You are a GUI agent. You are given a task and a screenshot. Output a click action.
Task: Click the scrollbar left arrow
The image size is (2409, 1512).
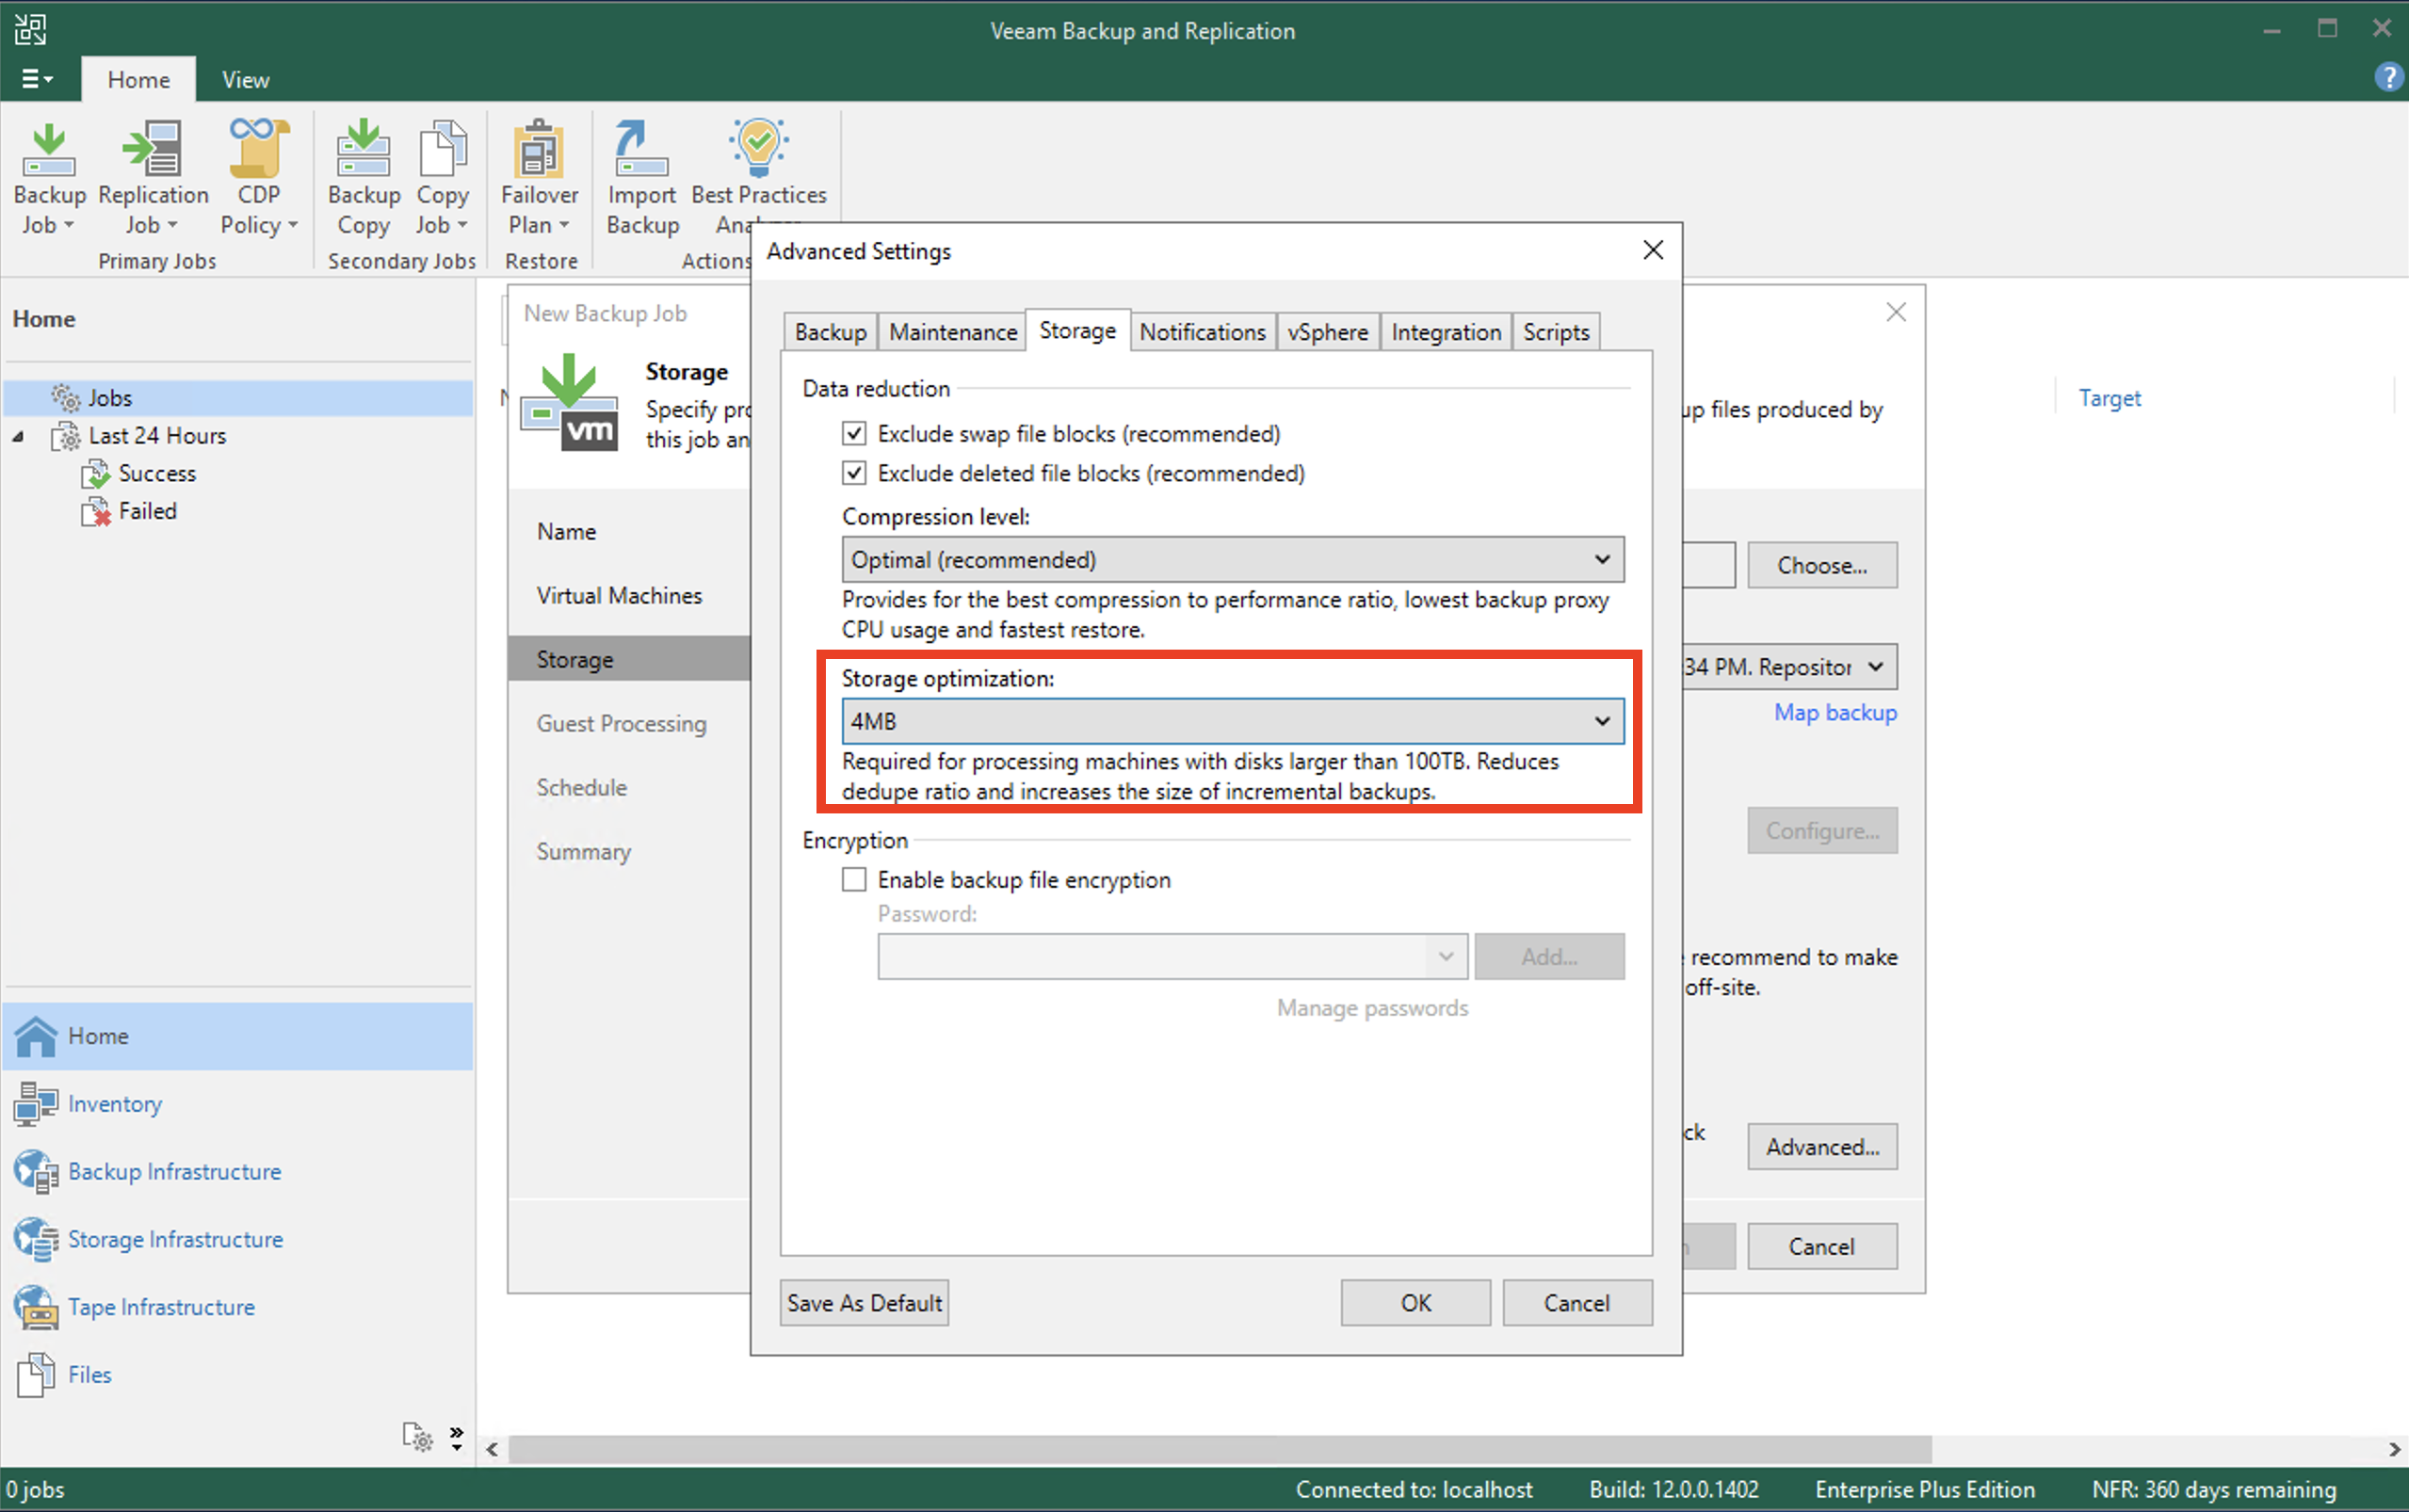tap(491, 1449)
